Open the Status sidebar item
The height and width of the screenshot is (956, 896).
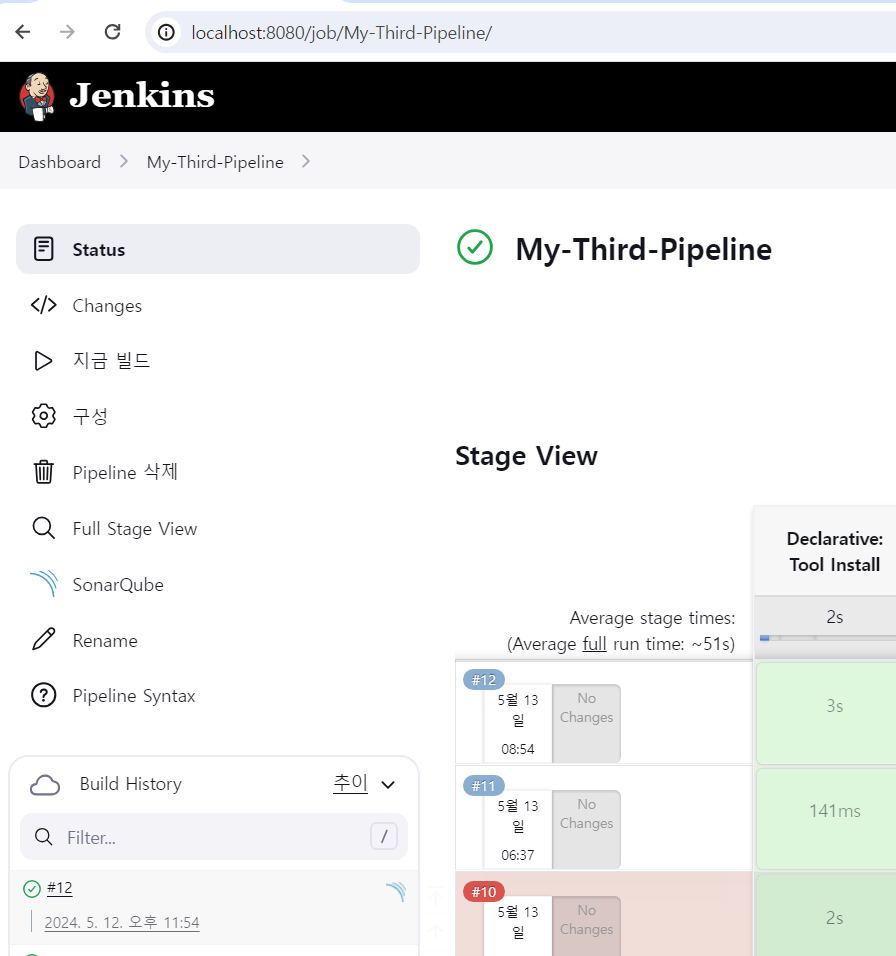[218, 249]
